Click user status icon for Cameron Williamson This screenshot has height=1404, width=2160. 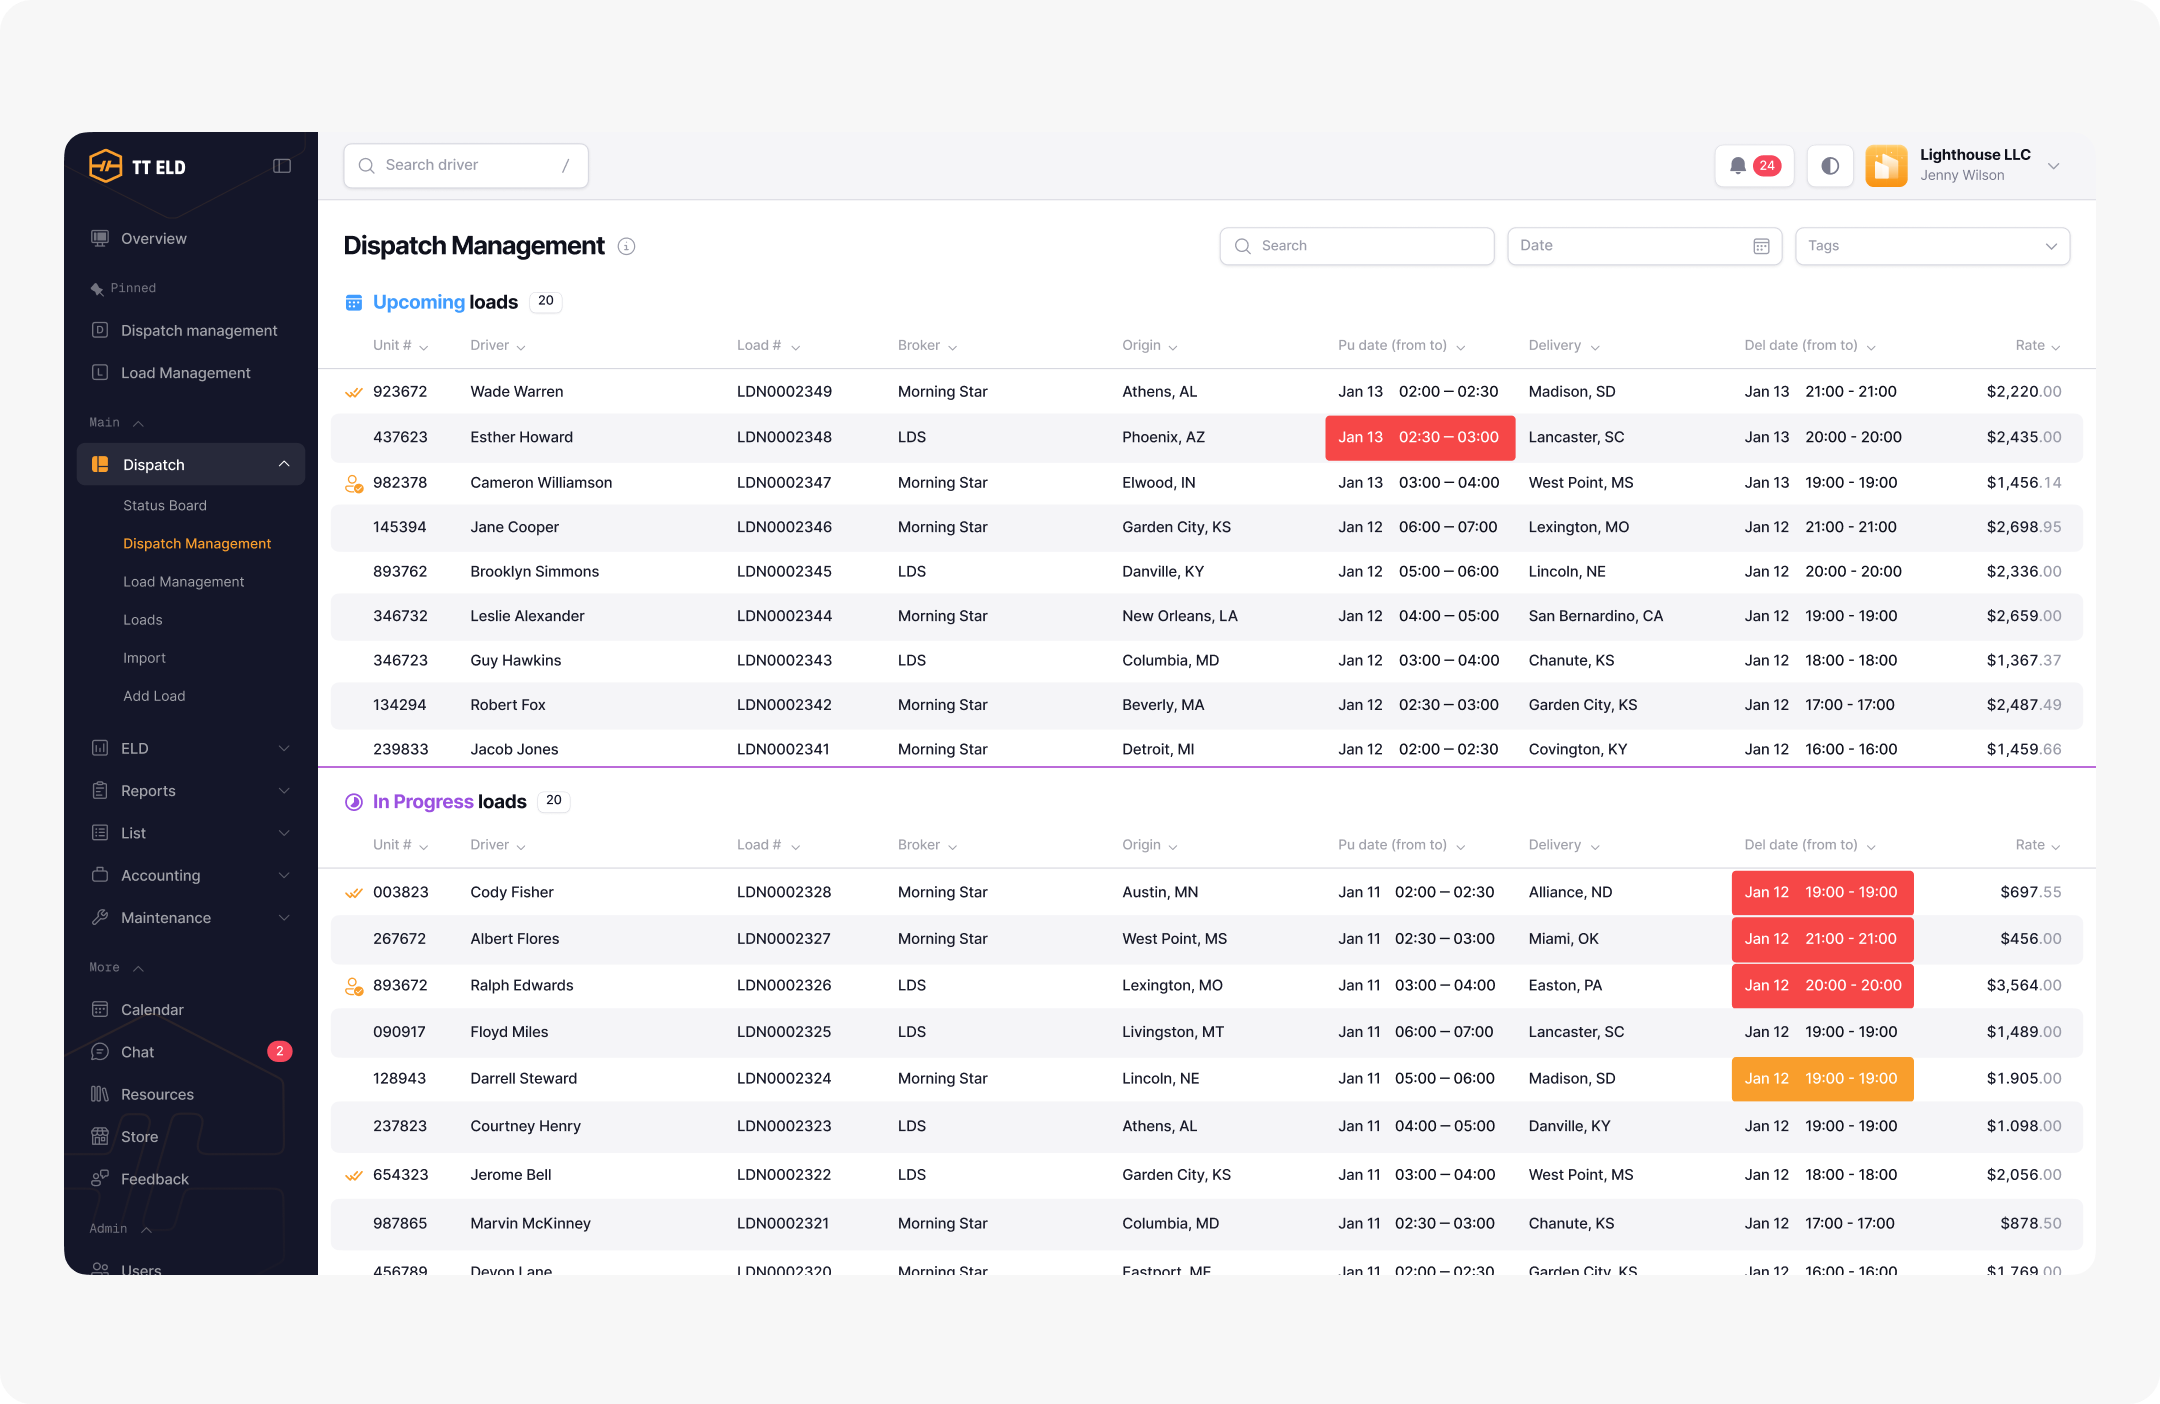pos(353,483)
